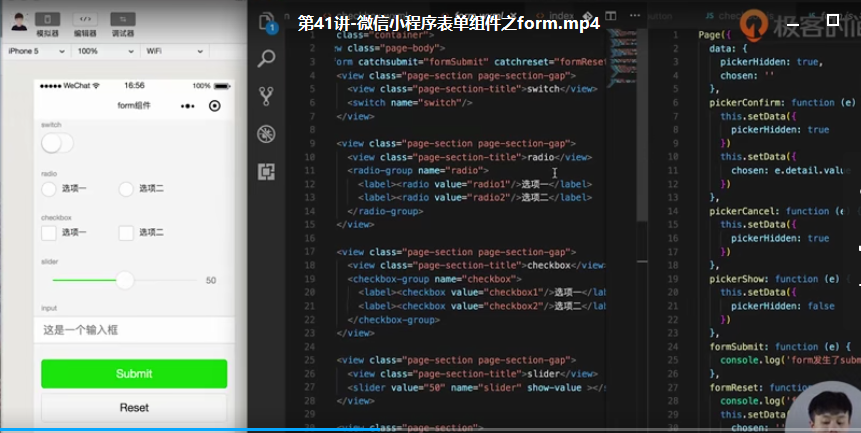
Task: Click the checkbox value="checkbox2" code line
Action: (x=482, y=306)
